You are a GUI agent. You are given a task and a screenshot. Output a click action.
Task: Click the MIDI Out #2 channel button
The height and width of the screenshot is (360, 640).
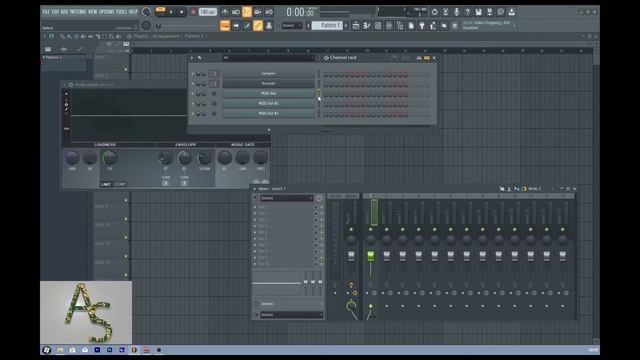pyautogui.click(x=268, y=104)
